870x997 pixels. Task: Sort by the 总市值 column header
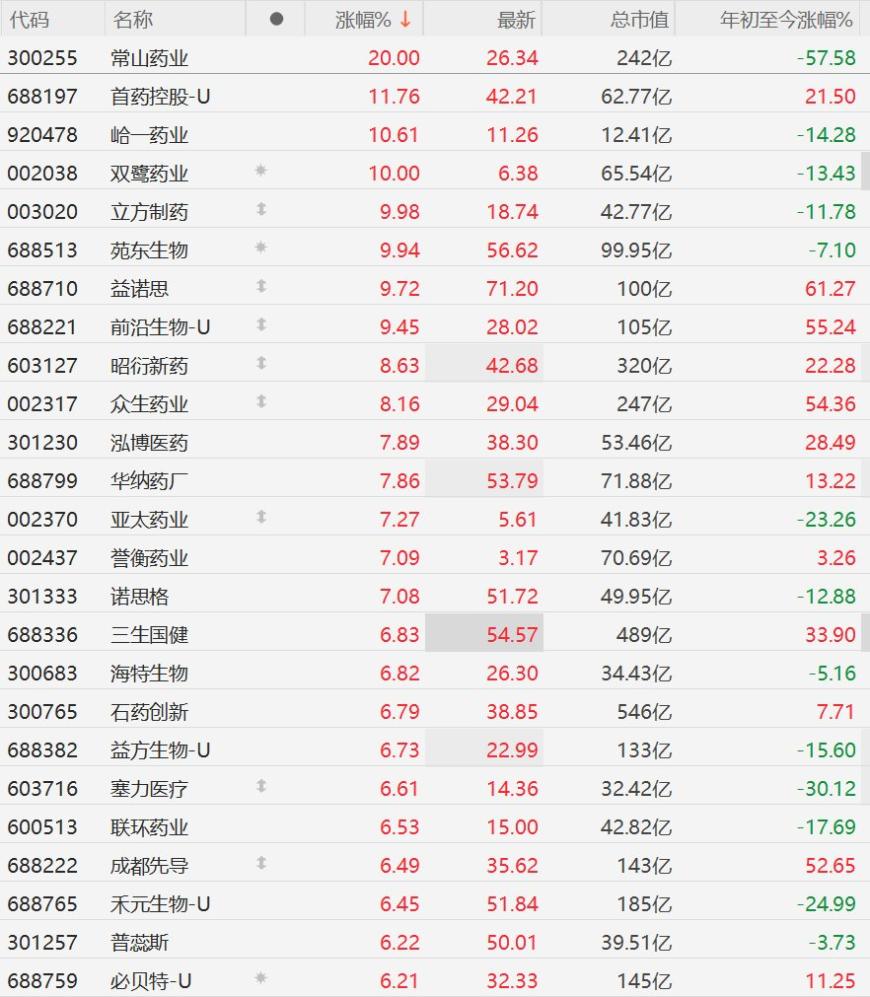pyautogui.click(x=639, y=20)
